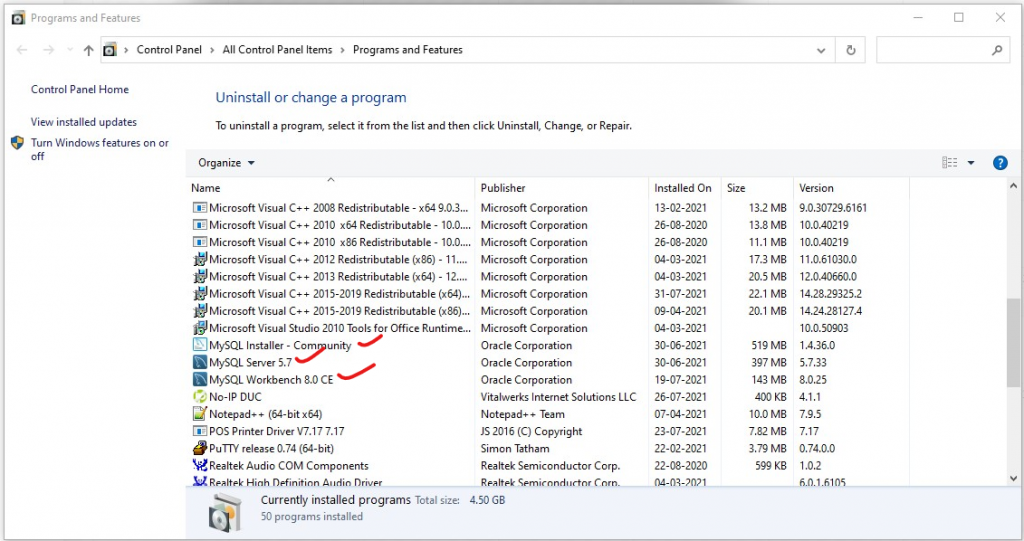Click the Programs and Features breadcrumb
Screen dimensions: 1024x541
[408, 50]
